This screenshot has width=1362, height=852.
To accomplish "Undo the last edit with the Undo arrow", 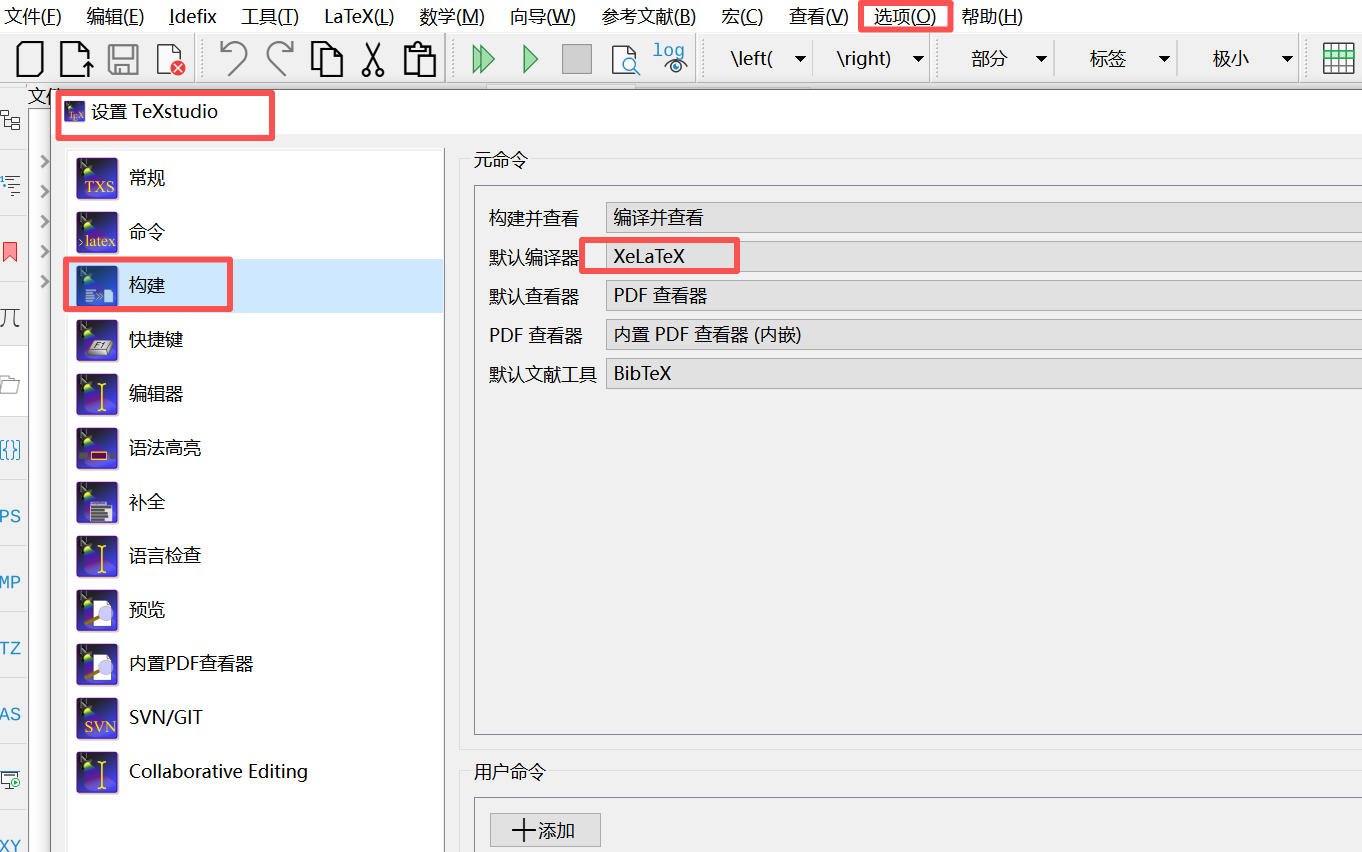I will click(x=233, y=59).
